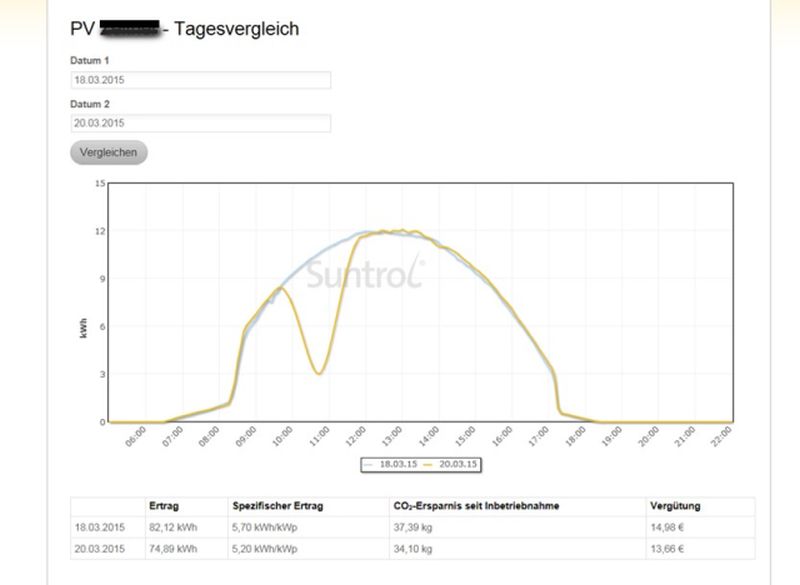800x585 pixels.
Task: Click the 12:00 label on the time axis
Action: pyautogui.click(x=355, y=437)
